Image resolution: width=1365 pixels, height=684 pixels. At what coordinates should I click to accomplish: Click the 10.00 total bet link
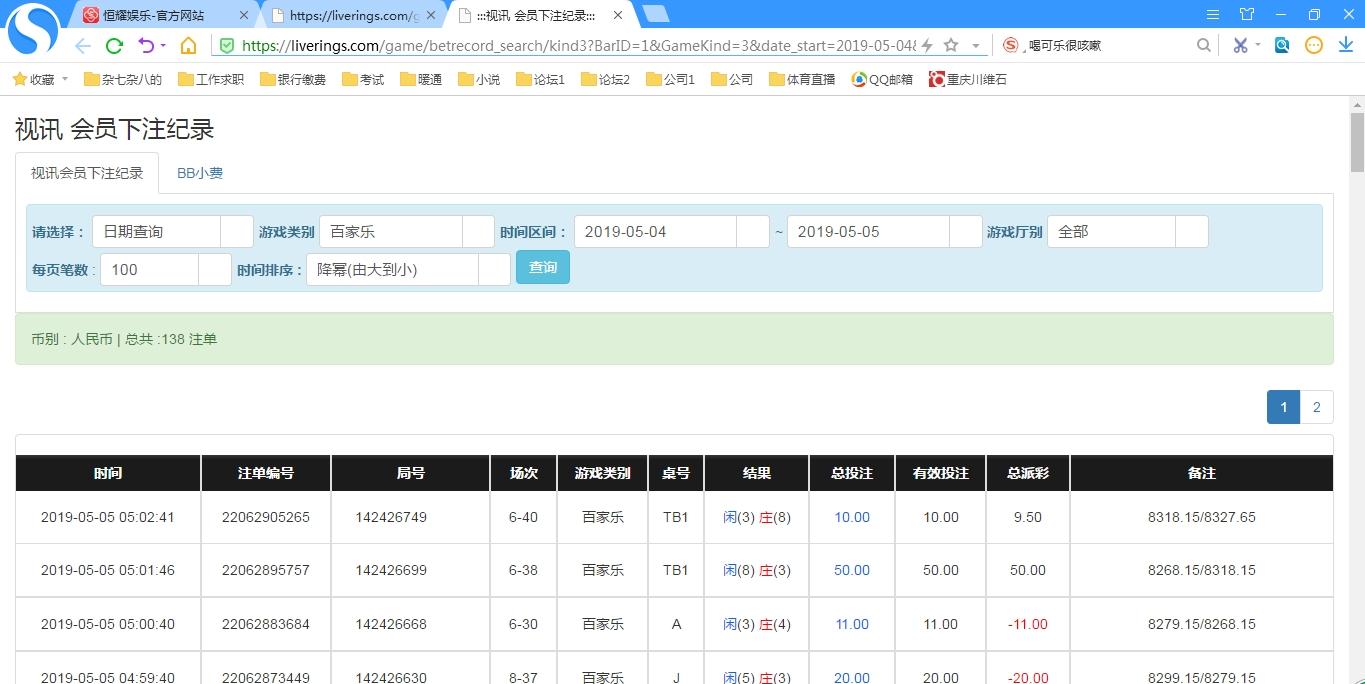coord(852,517)
